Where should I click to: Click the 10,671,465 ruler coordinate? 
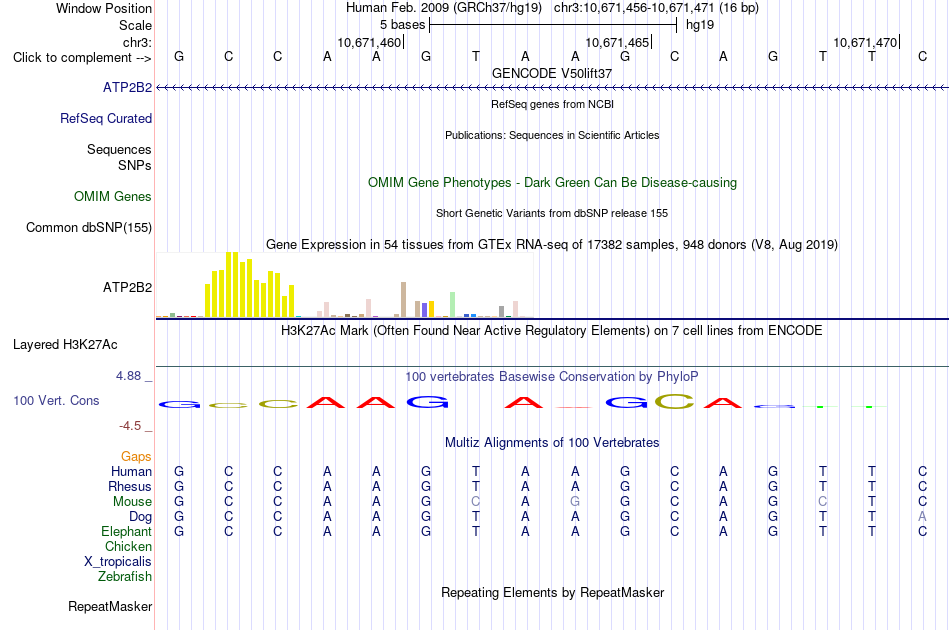[617, 42]
